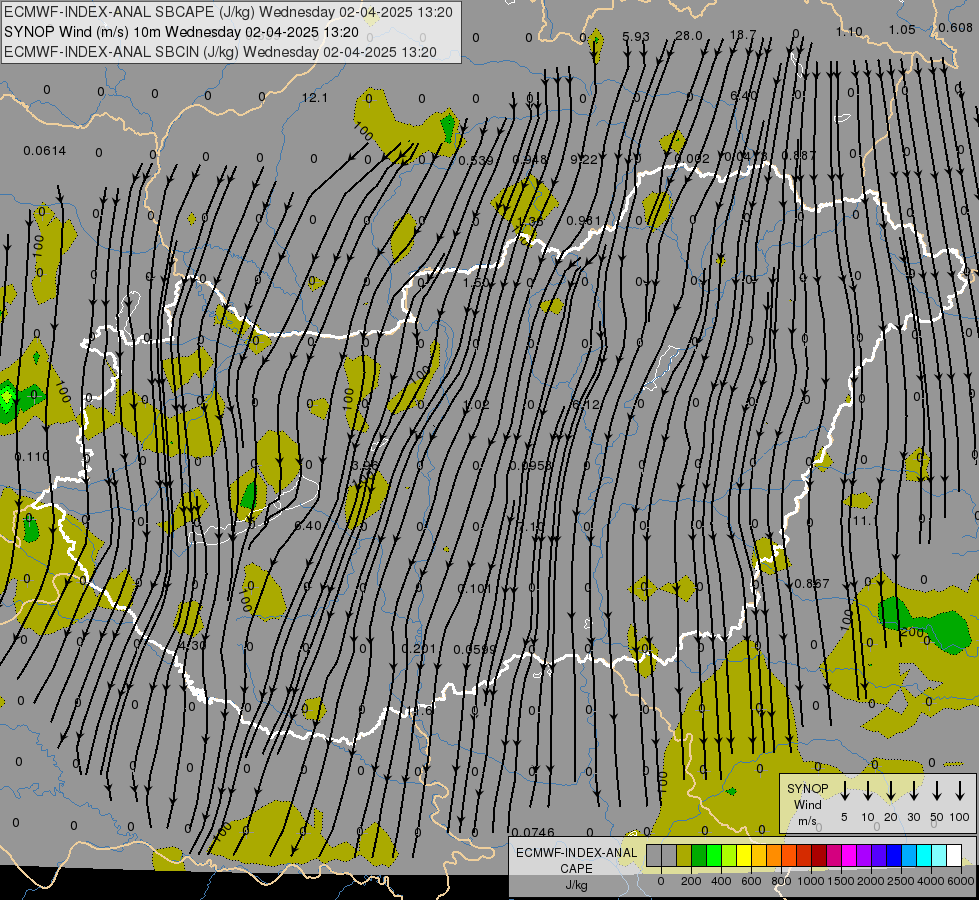Click the wind arrow above the 10 label
979x900 pixels.
pos(868,792)
